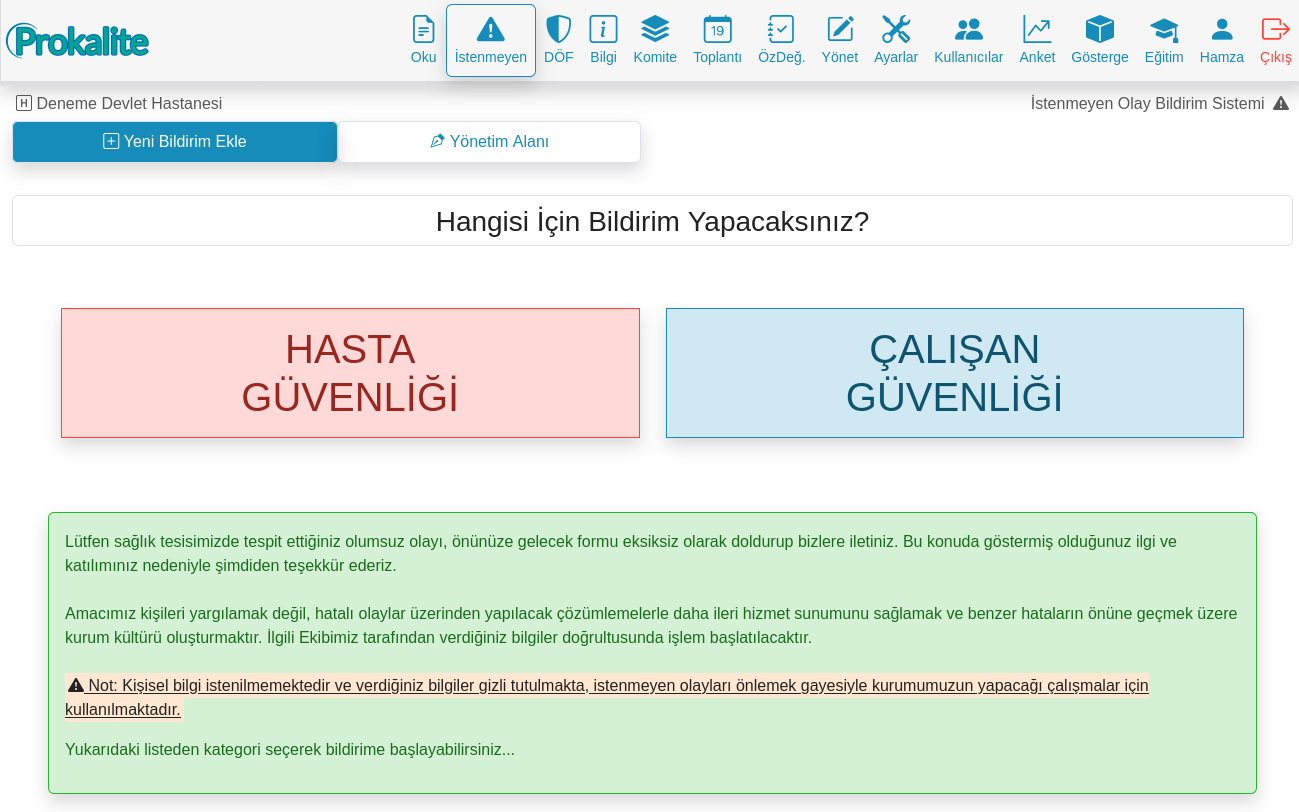Select the Yeni Bildirim Ekle tab
This screenshot has height=812, width=1299.
coord(175,142)
